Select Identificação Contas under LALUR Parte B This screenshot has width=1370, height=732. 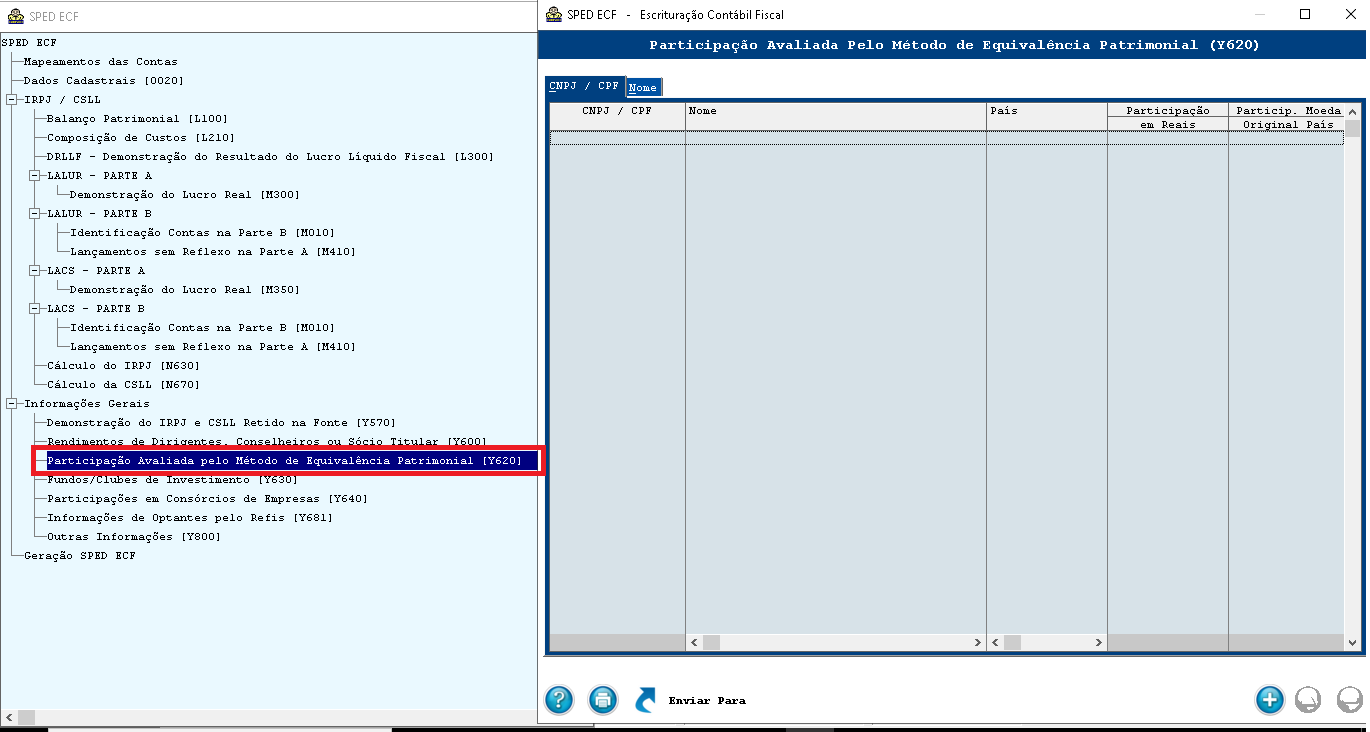click(202, 233)
